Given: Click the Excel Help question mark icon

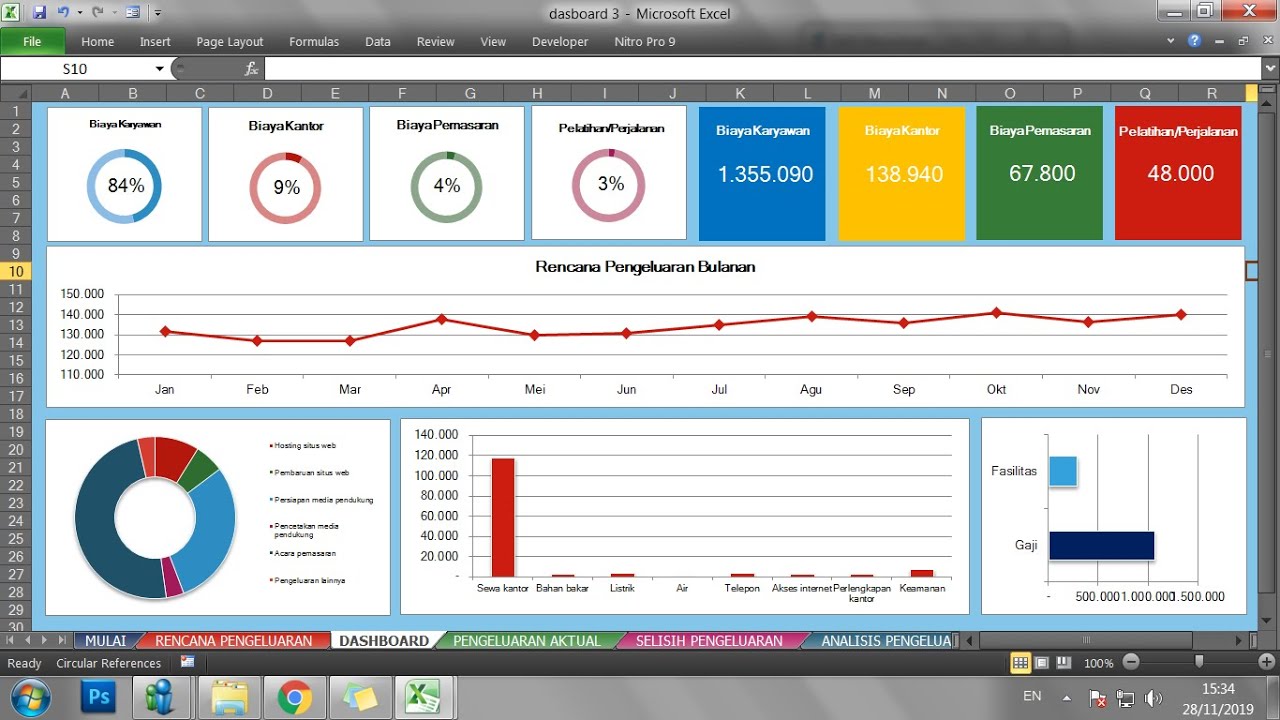Looking at the screenshot, I should [x=1194, y=41].
